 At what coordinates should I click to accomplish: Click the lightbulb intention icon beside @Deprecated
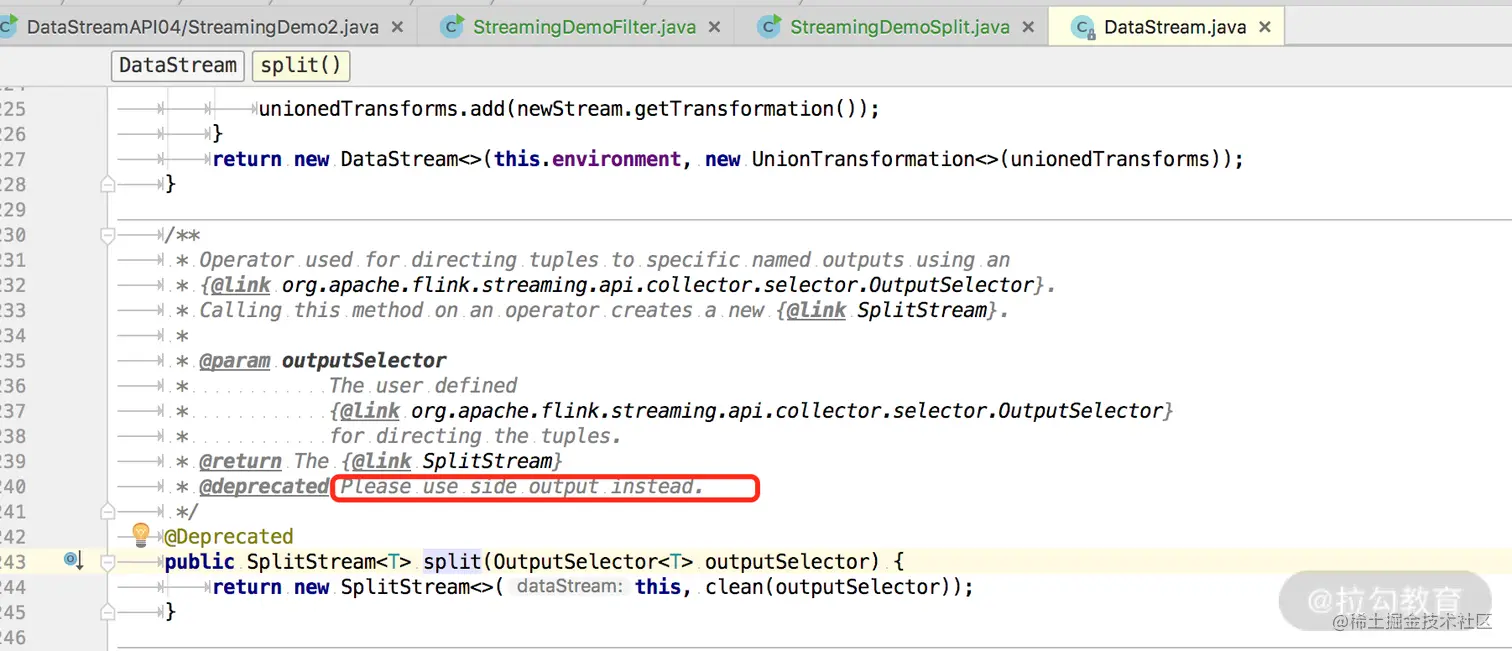point(141,534)
